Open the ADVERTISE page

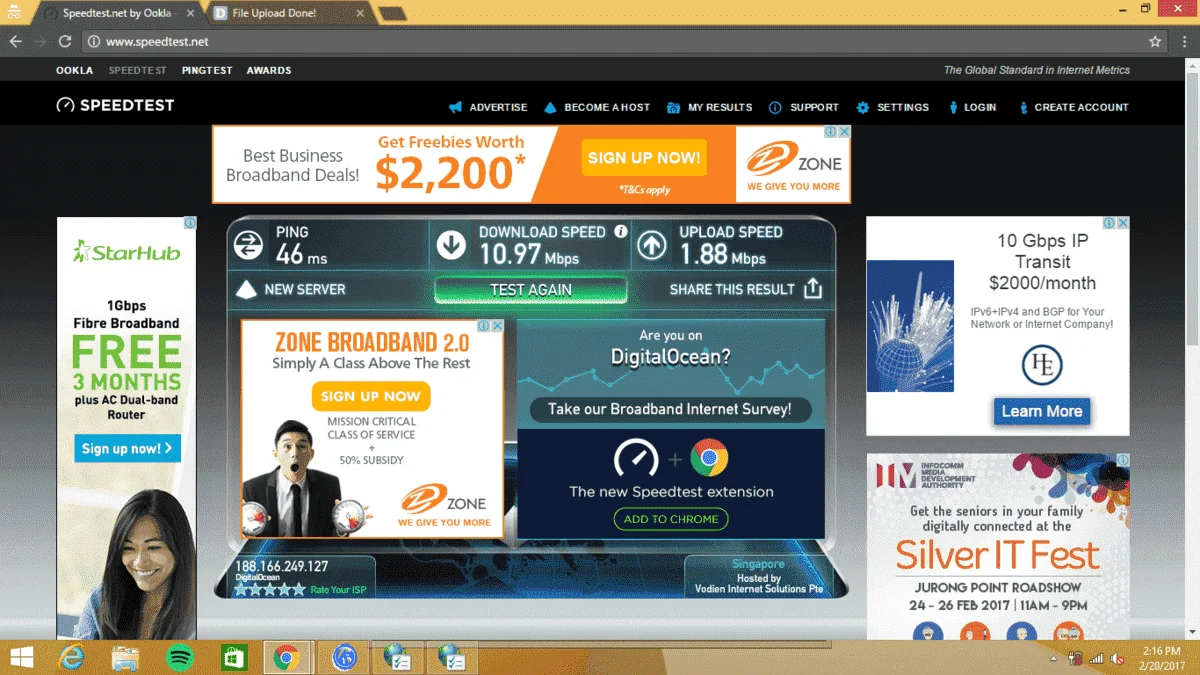point(488,107)
